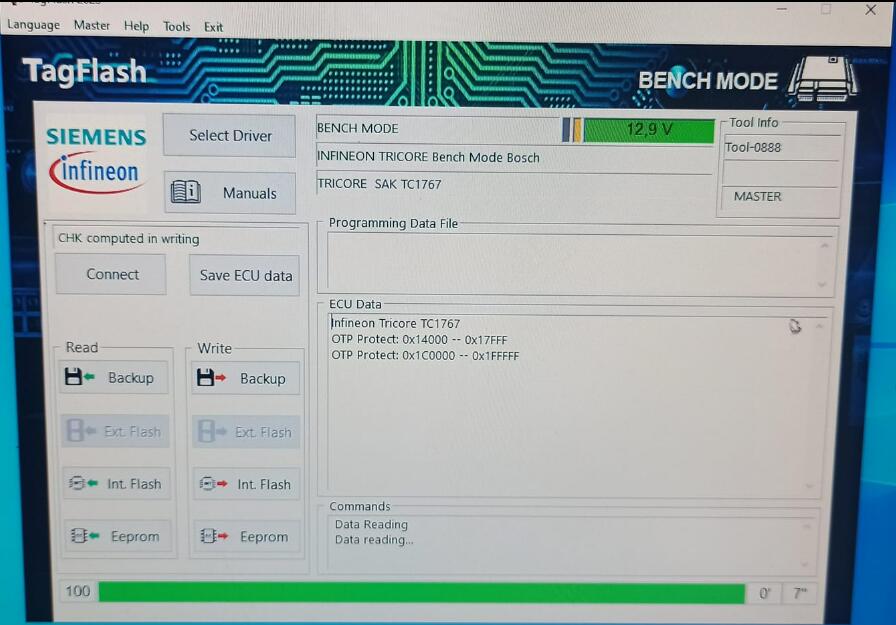Click 'MASTER' in Tool Info
Image resolution: width=896 pixels, height=625 pixels.
pyautogui.click(x=757, y=196)
